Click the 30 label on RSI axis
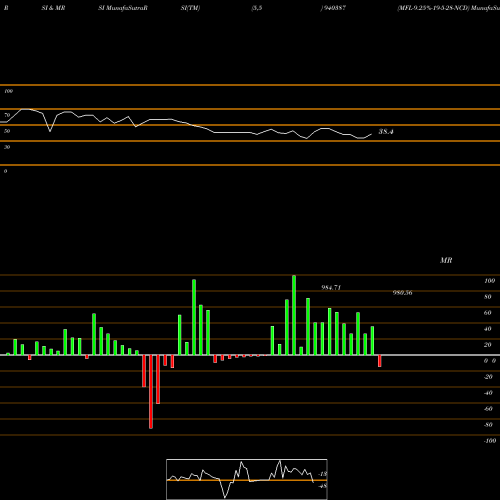The height and width of the screenshot is (500, 500). [7, 147]
